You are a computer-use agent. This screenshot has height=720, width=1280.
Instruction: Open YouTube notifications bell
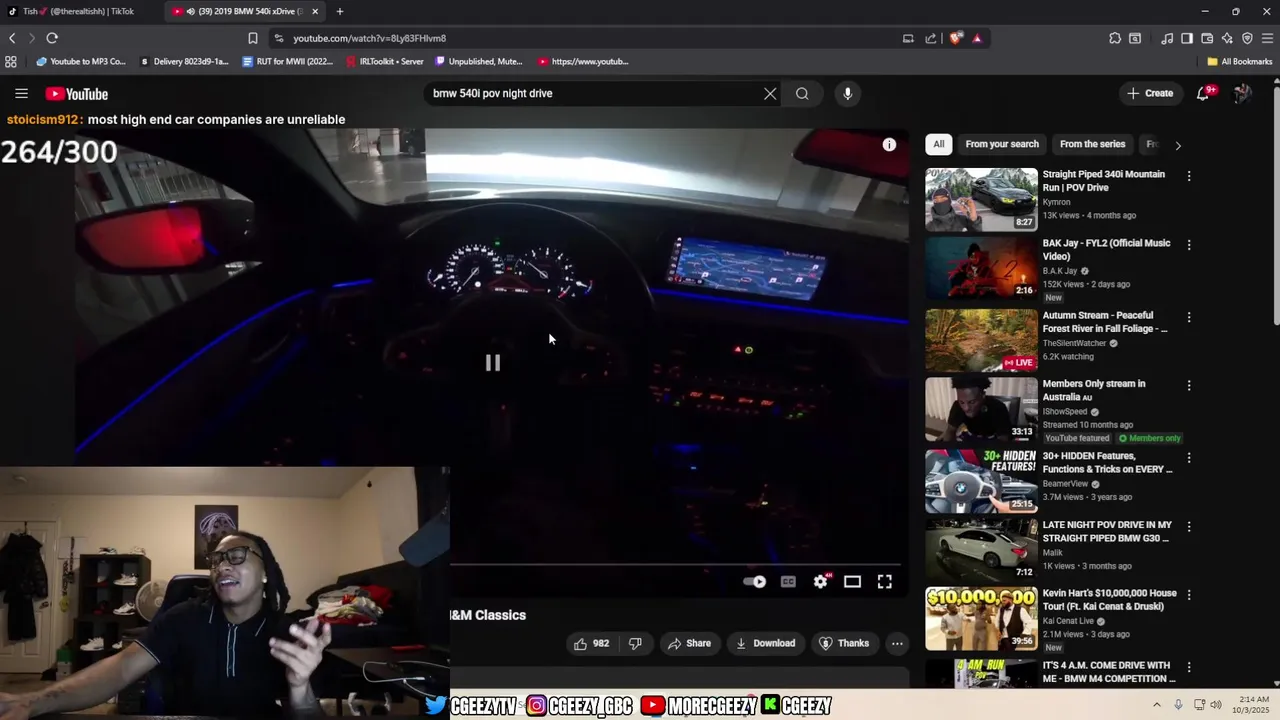[1204, 93]
